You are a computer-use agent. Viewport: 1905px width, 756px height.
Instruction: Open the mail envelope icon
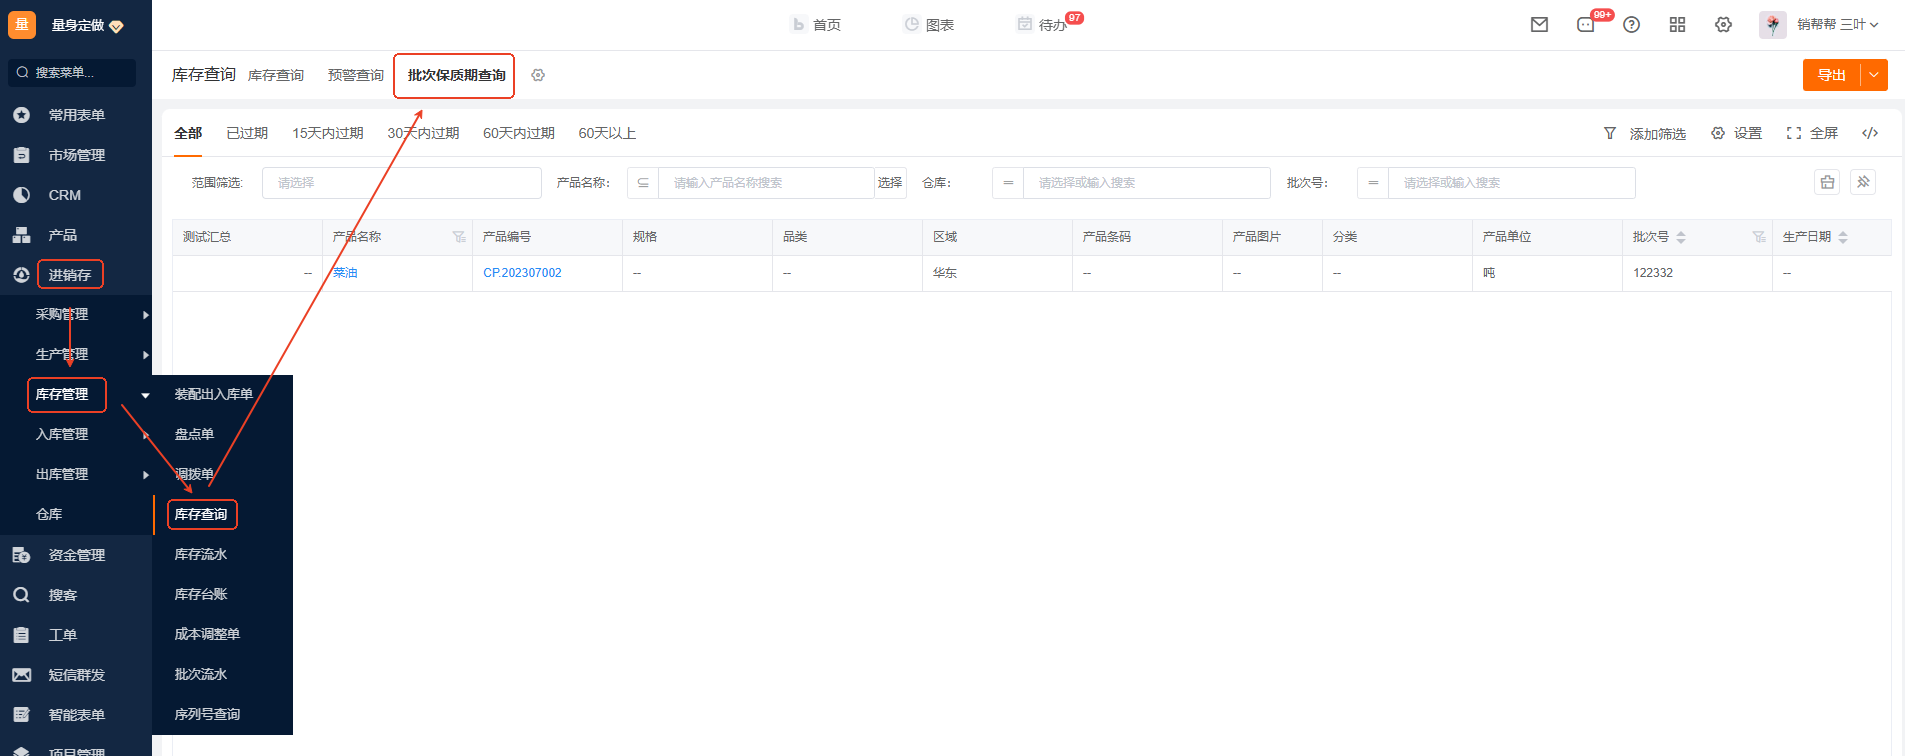(x=1539, y=25)
